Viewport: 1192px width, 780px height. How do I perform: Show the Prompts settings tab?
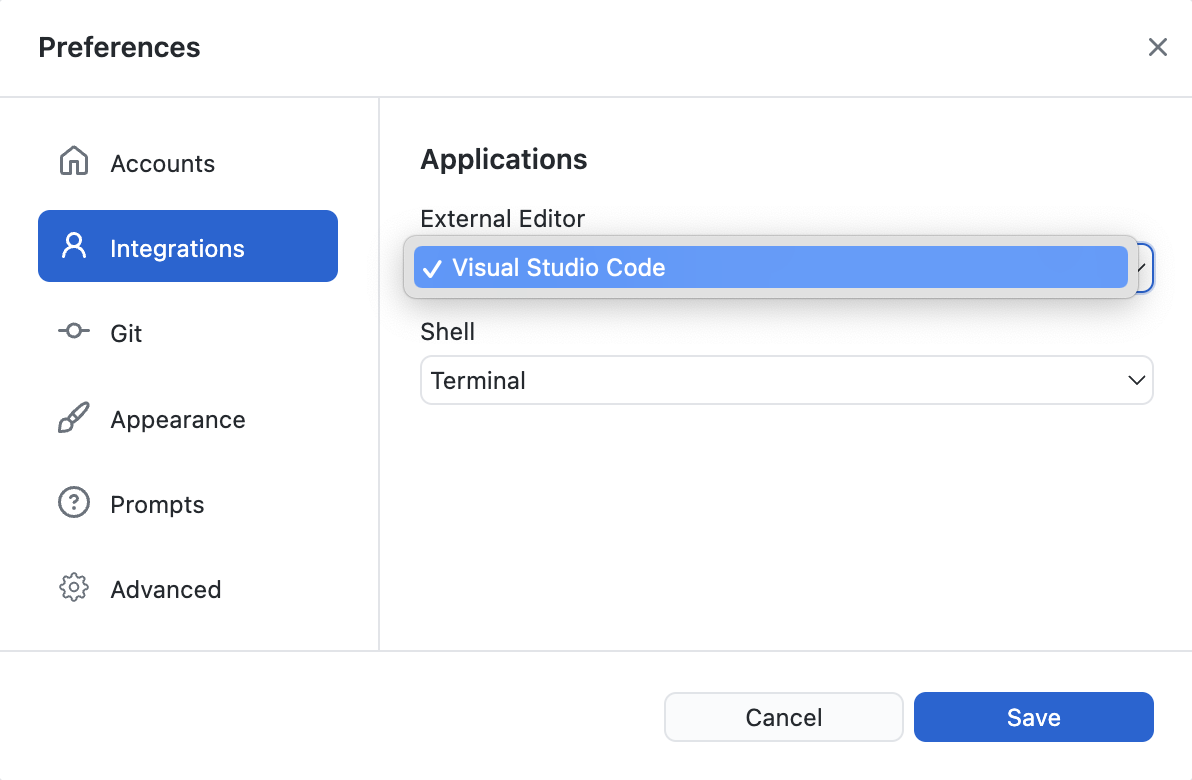[188, 503]
